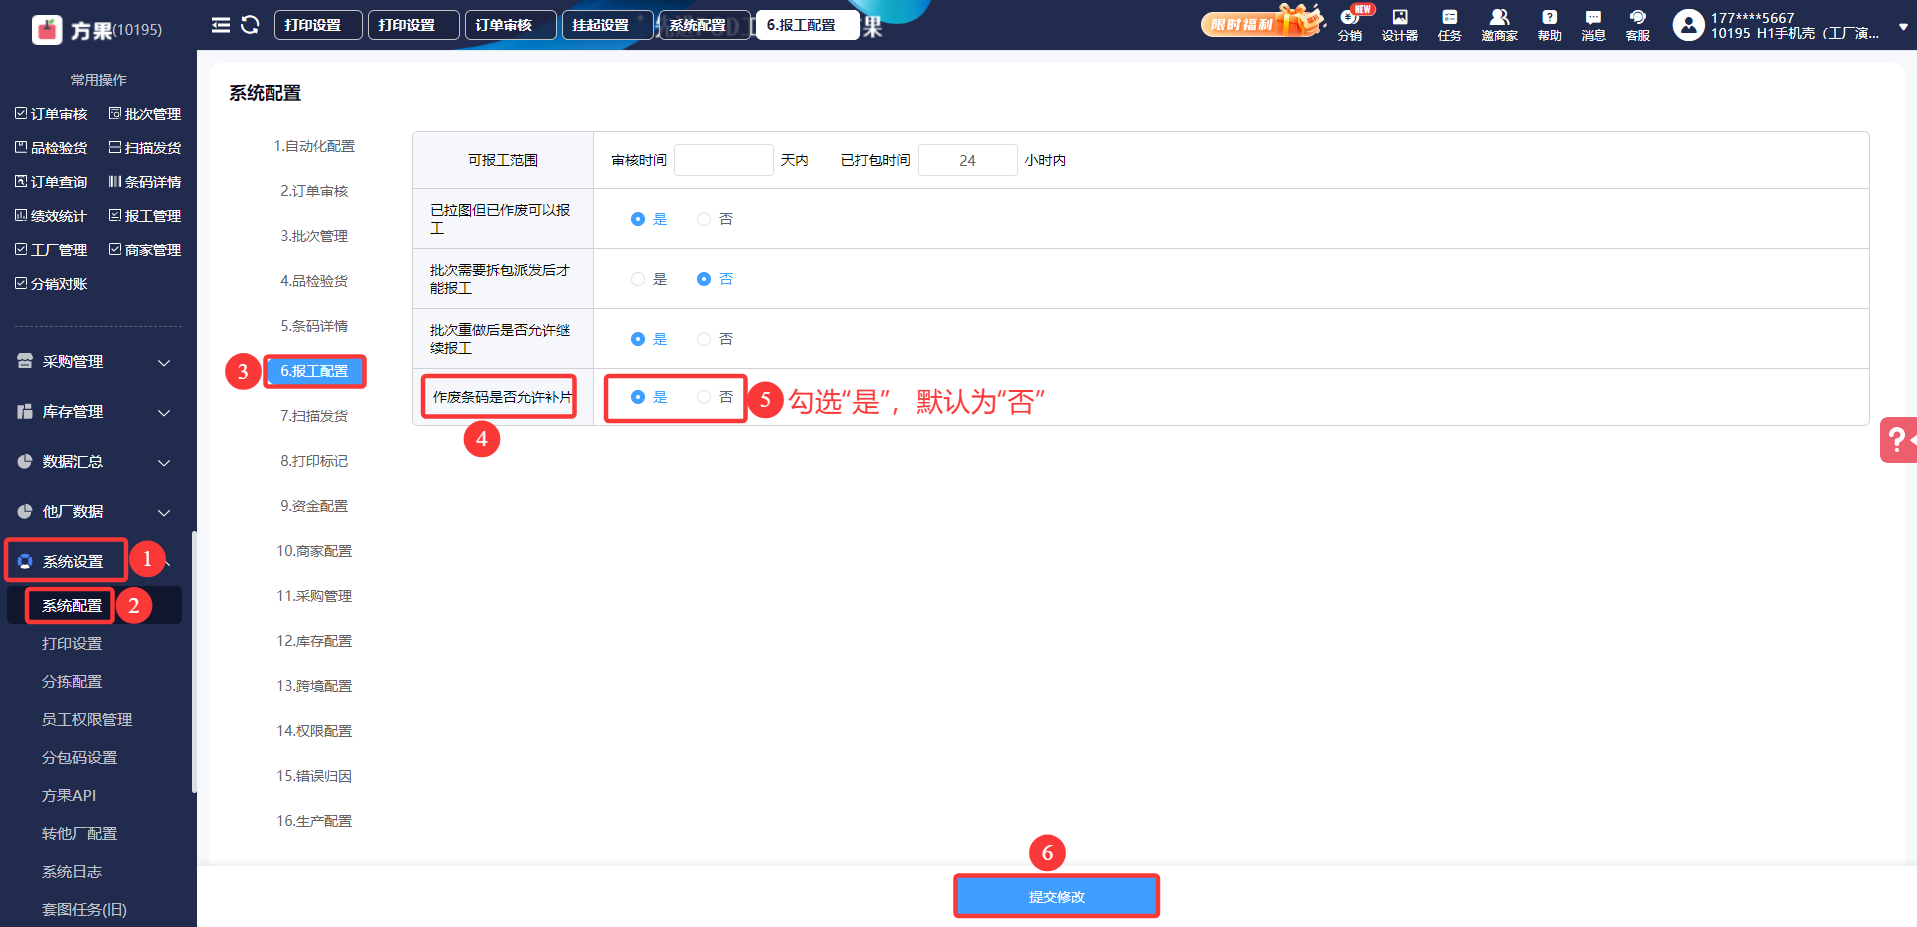1917x927 pixels.
Task: Click the 限时福利 gift banner
Action: tap(1262, 22)
